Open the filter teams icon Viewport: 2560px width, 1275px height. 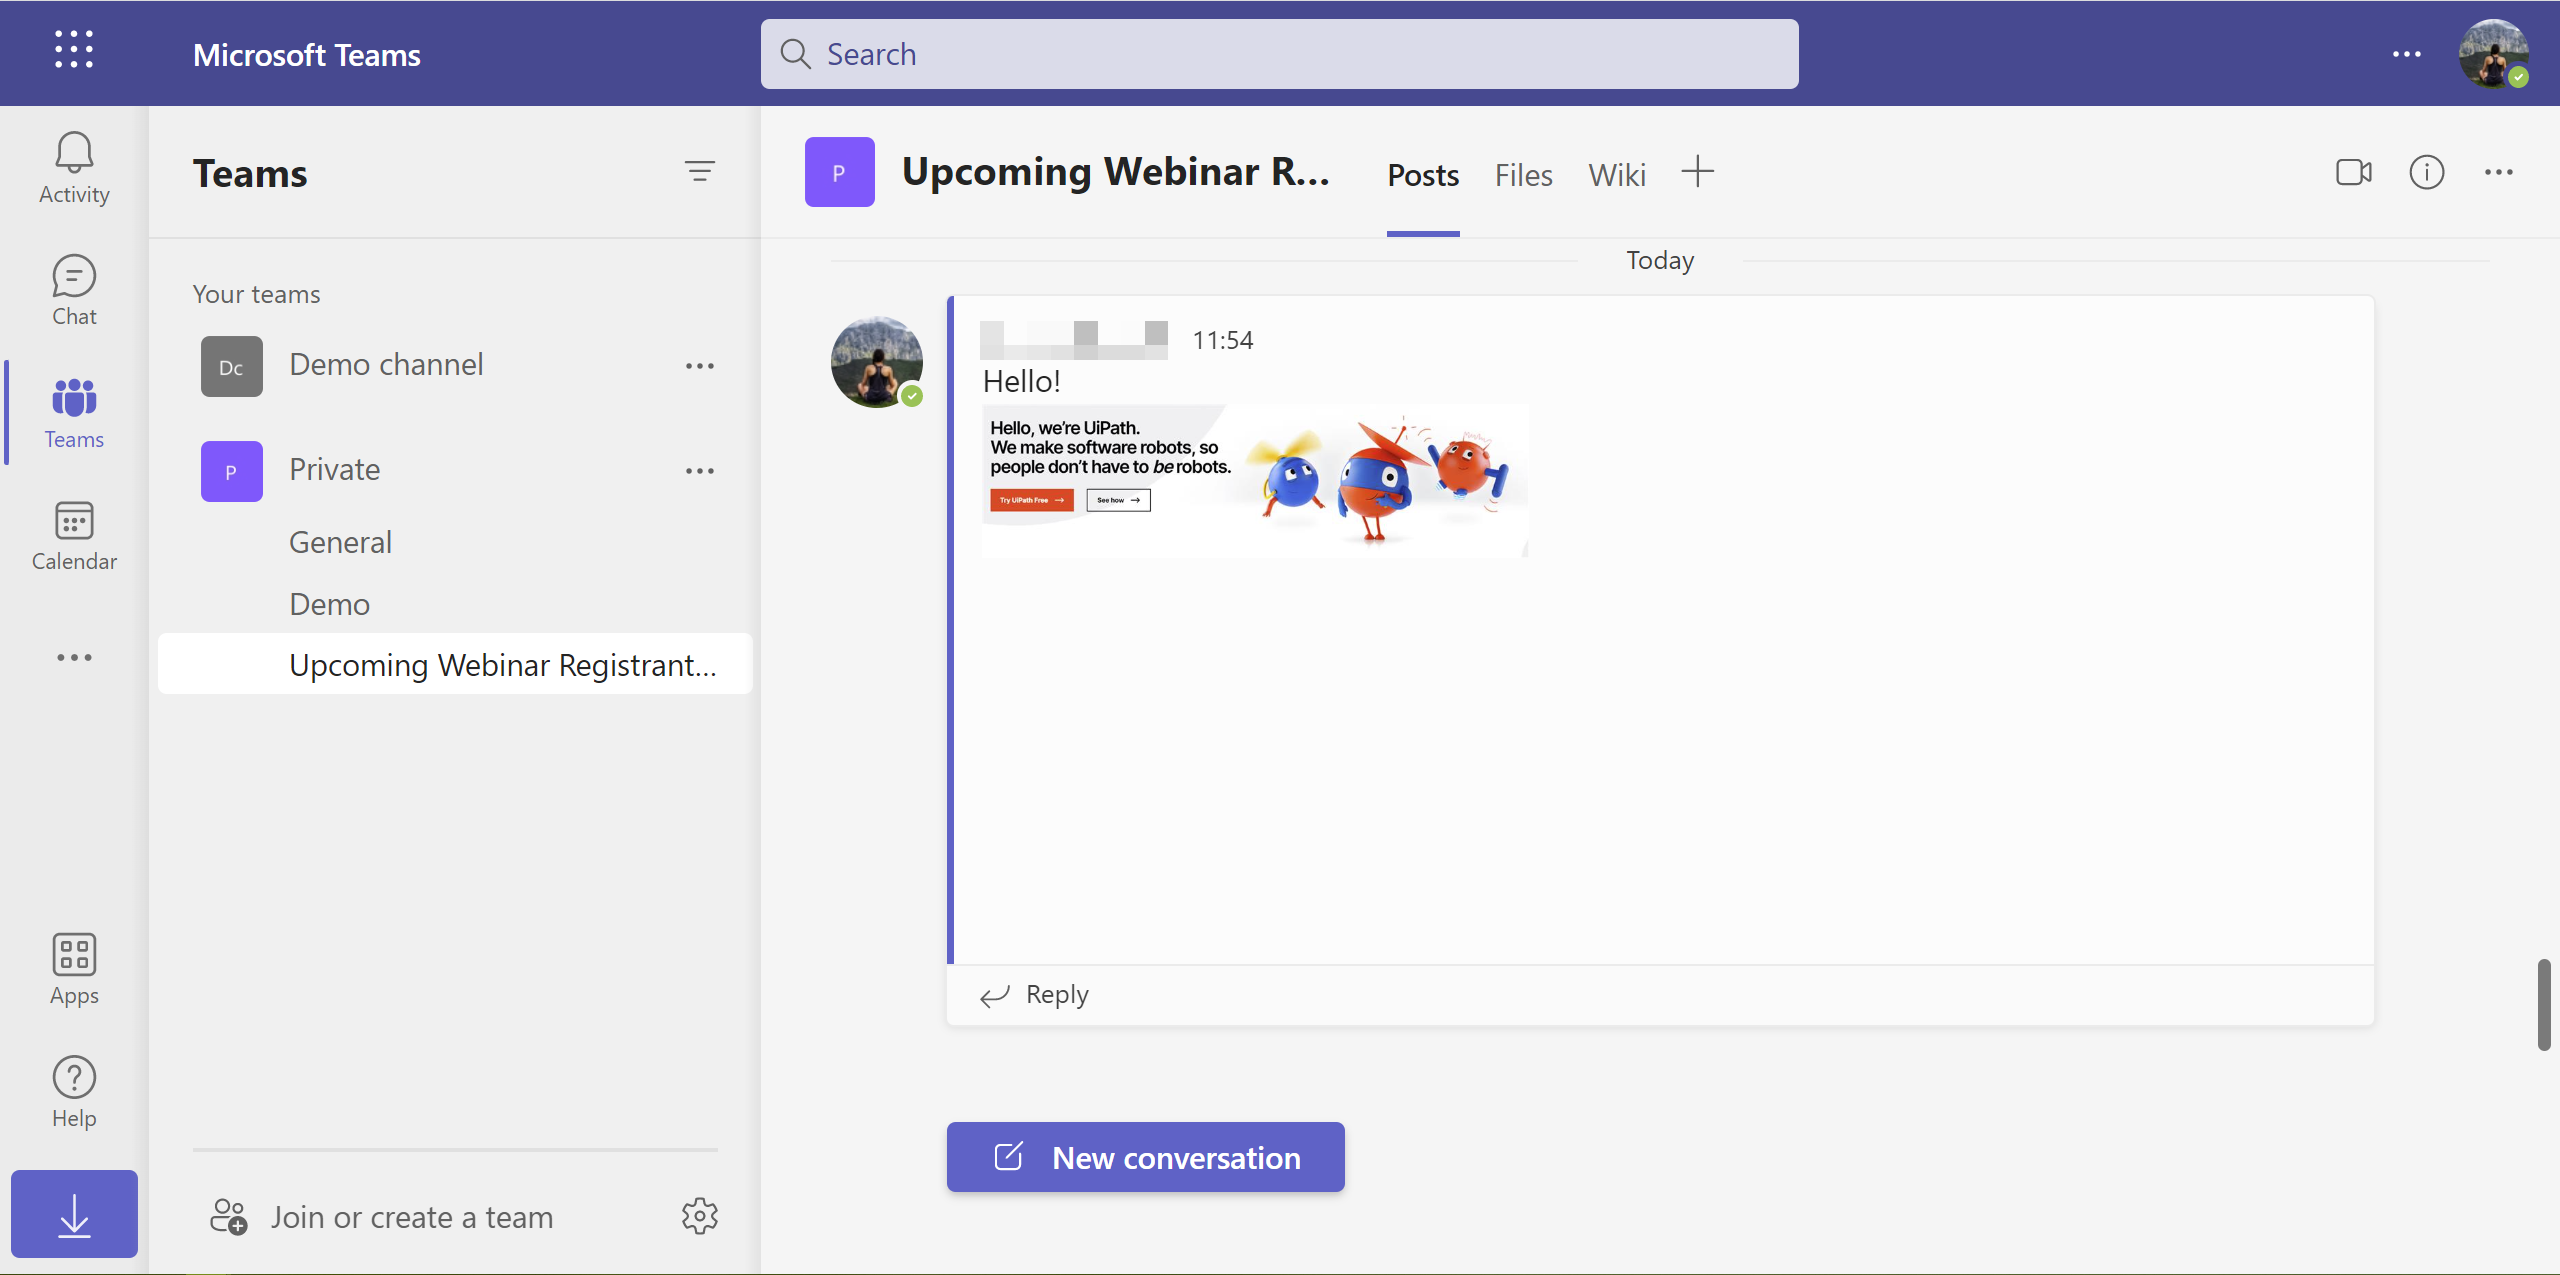point(700,171)
